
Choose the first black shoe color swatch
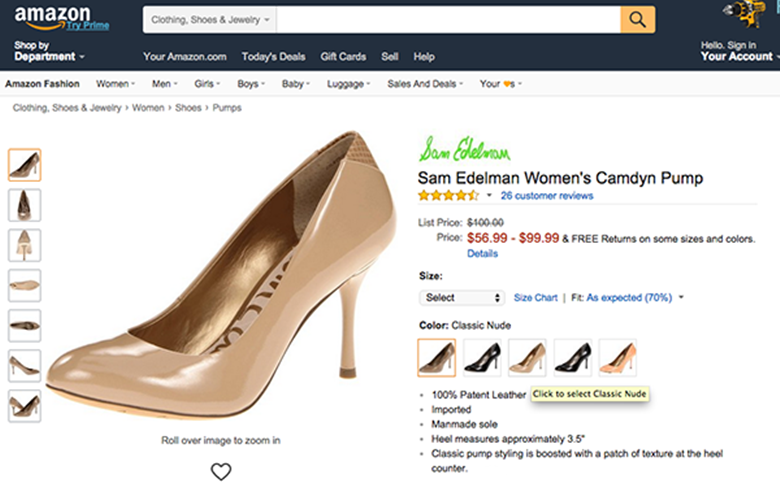click(x=482, y=357)
